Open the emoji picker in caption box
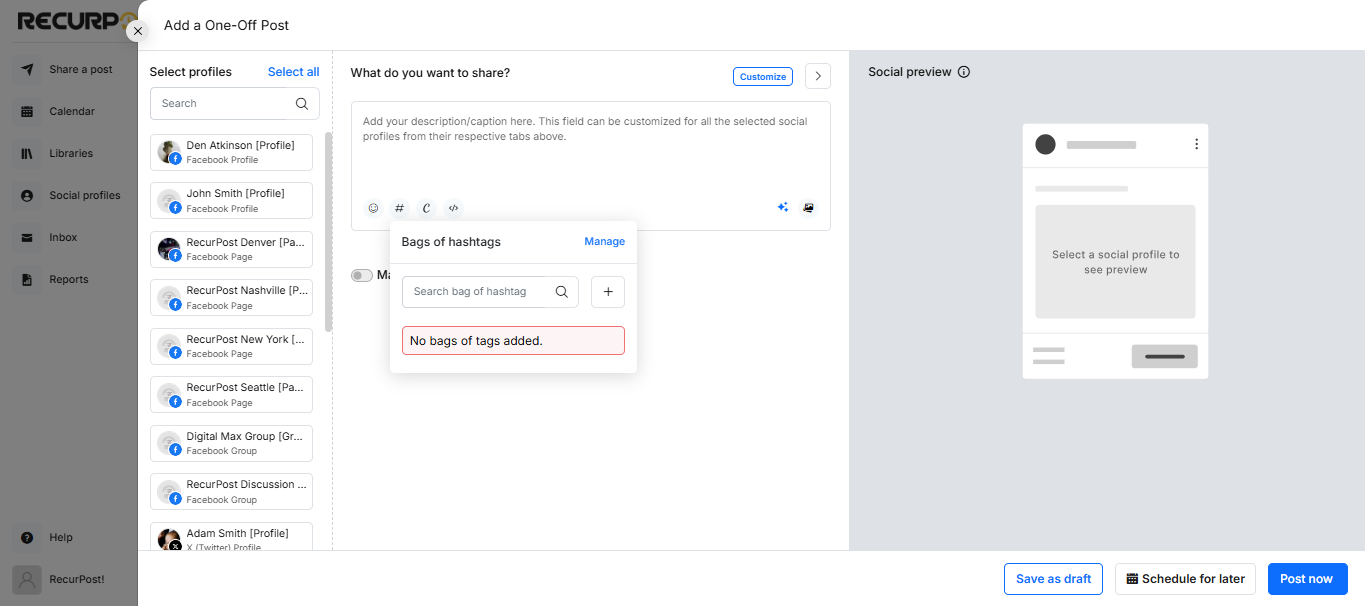 (374, 208)
